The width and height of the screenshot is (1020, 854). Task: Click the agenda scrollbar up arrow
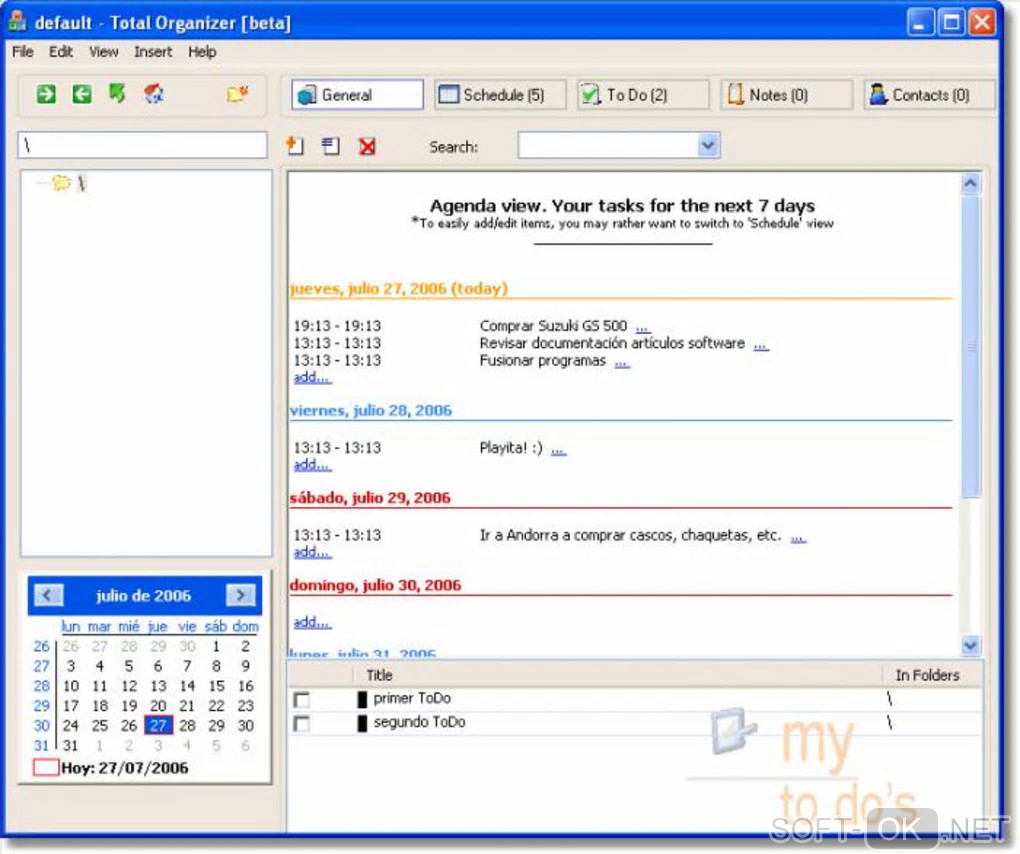coord(970,183)
